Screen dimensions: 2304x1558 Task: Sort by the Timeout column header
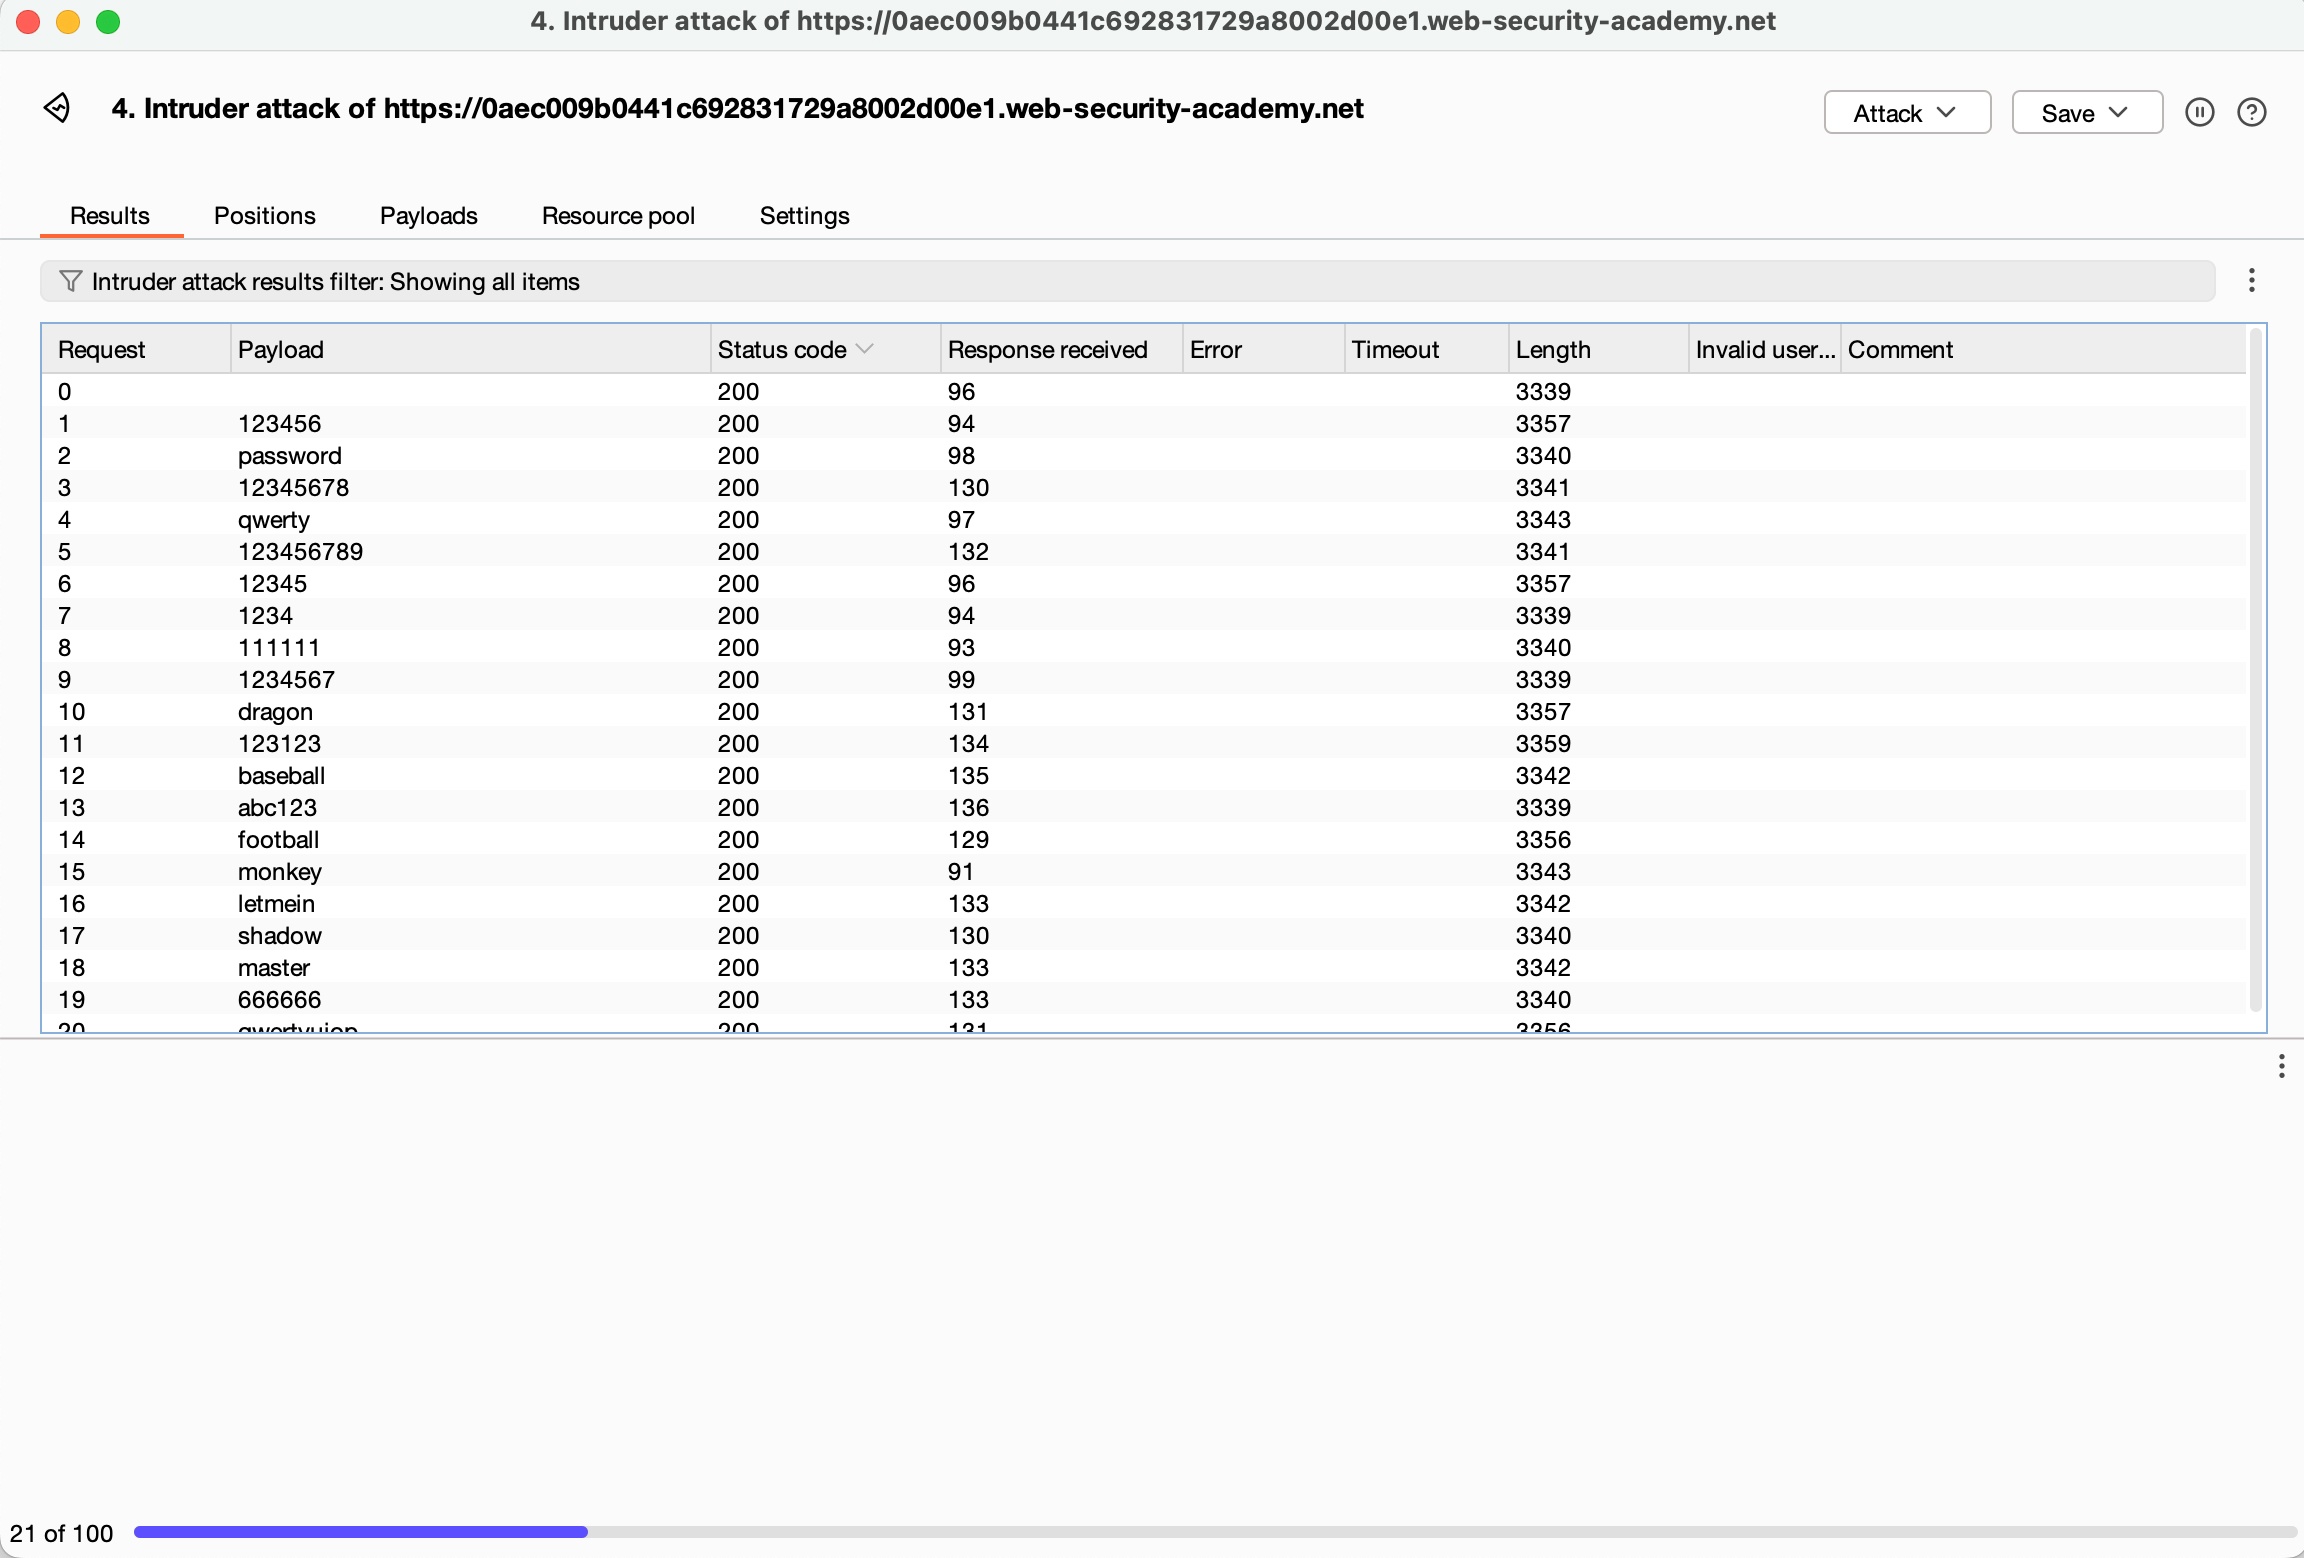click(1427, 350)
